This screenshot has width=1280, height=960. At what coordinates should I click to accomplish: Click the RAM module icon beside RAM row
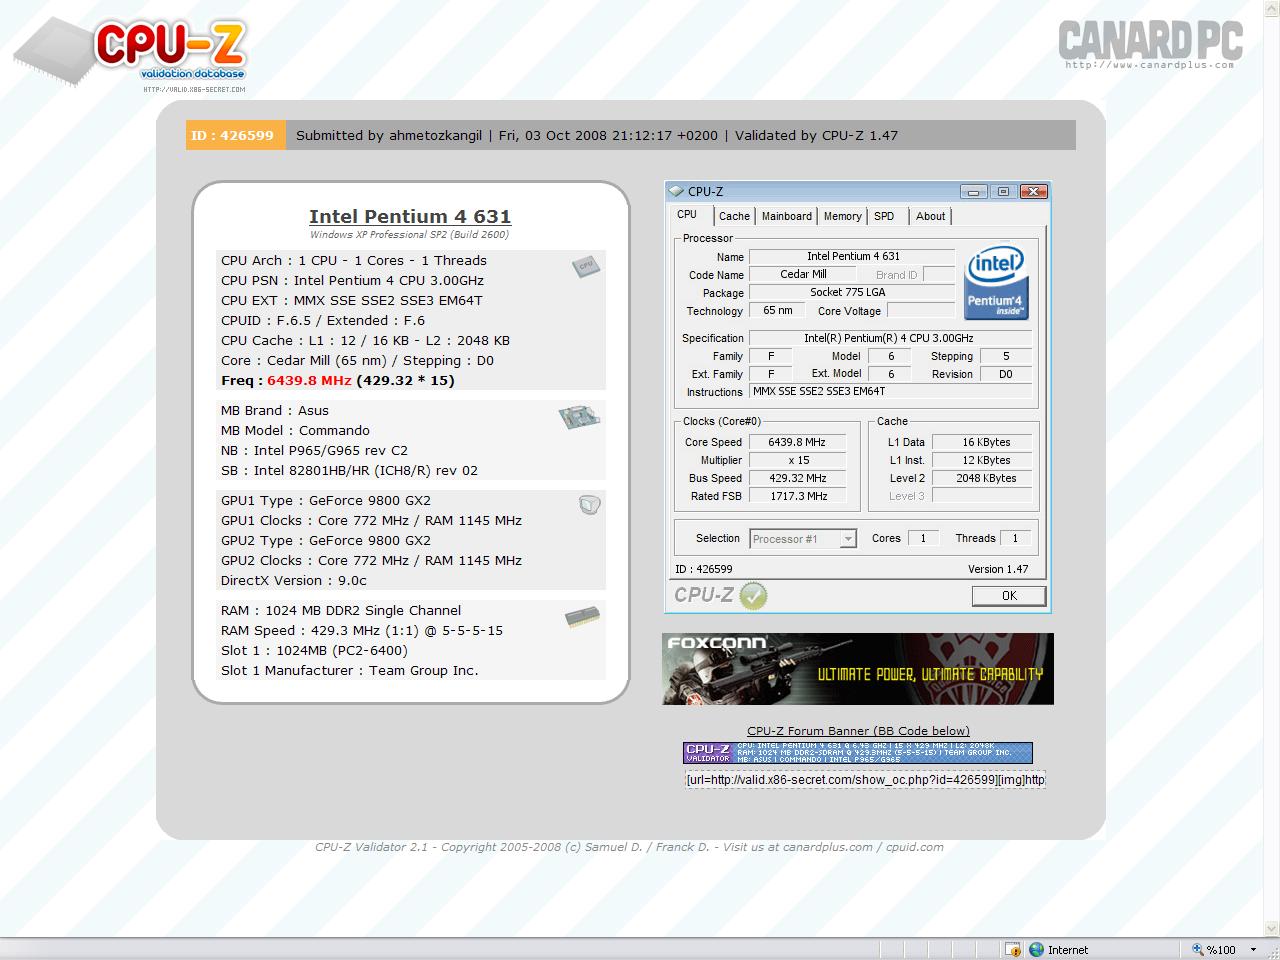583,617
